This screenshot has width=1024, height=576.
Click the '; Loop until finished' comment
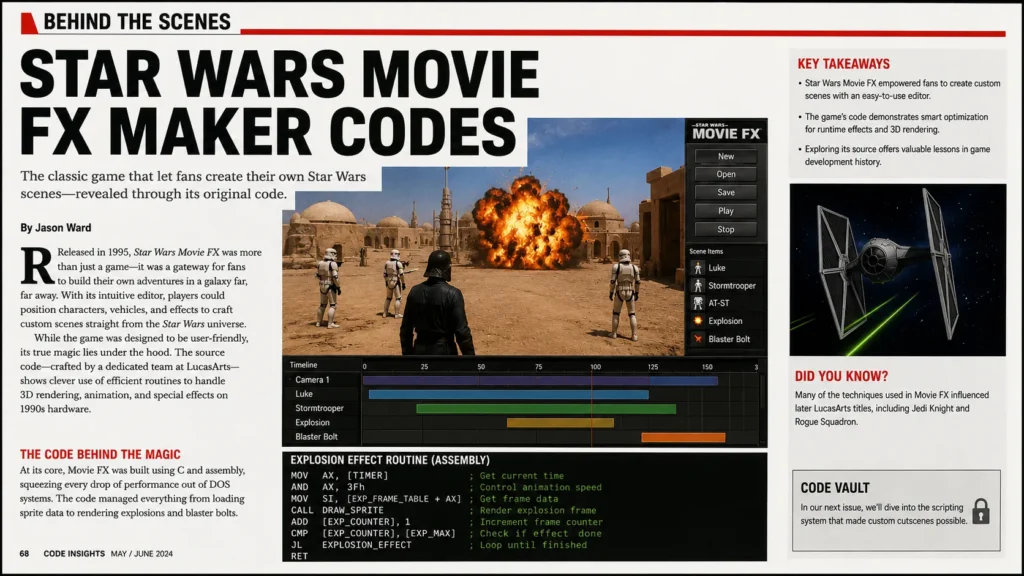coord(528,545)
